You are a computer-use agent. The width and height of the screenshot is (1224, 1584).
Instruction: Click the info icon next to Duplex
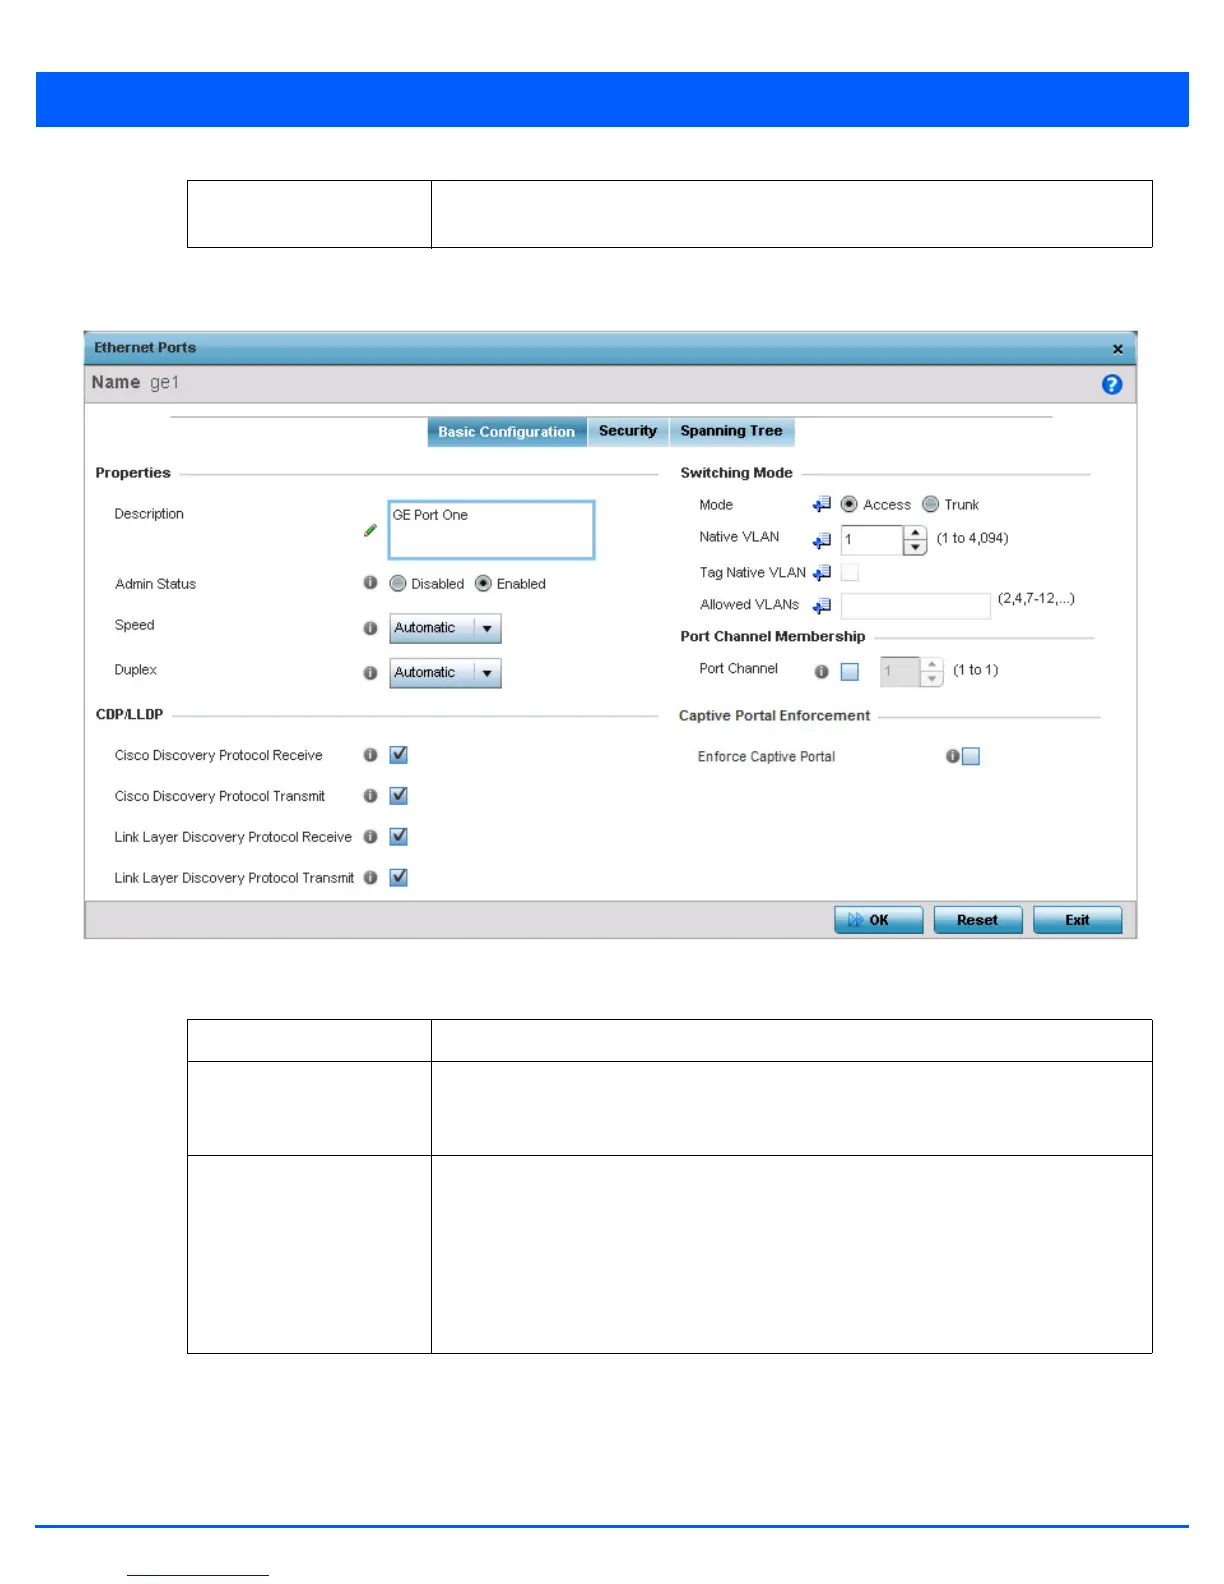pos(370,673)
